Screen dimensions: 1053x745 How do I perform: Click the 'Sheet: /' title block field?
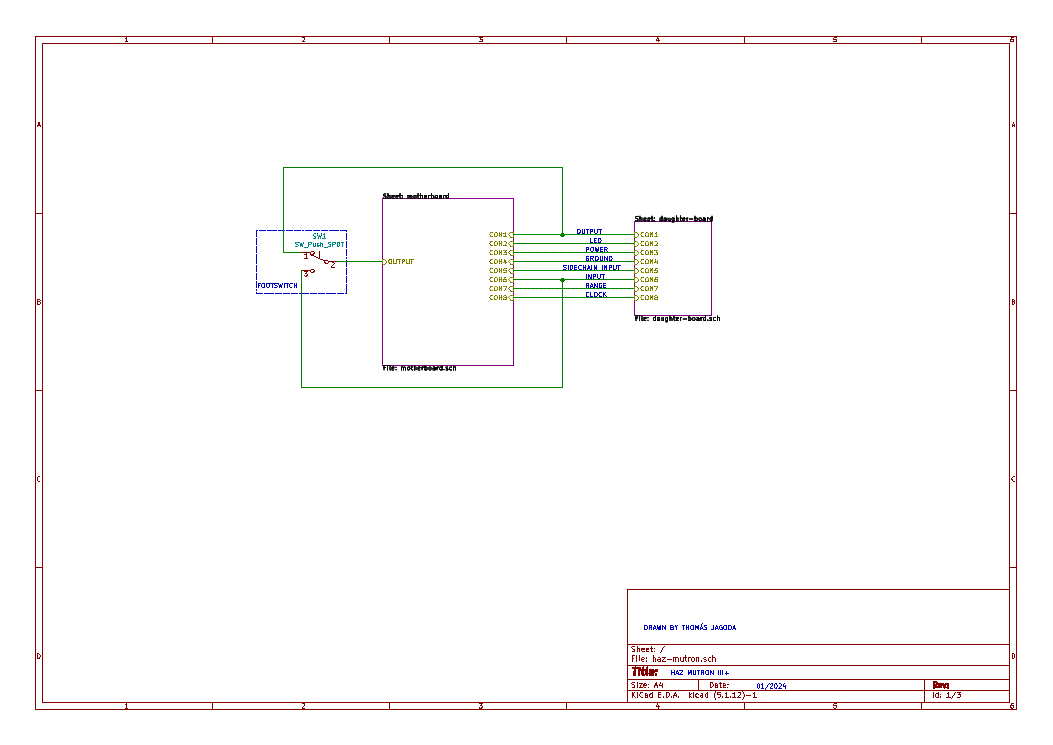648,650
